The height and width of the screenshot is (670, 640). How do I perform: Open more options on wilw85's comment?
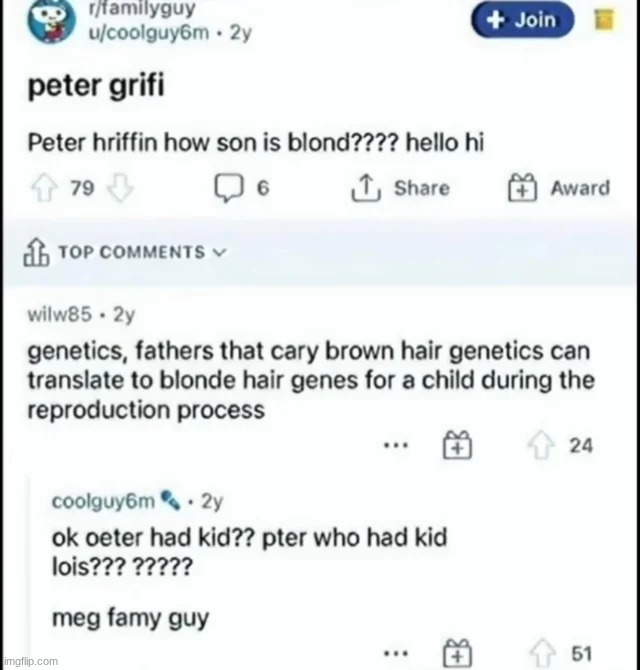coord(398,447)
